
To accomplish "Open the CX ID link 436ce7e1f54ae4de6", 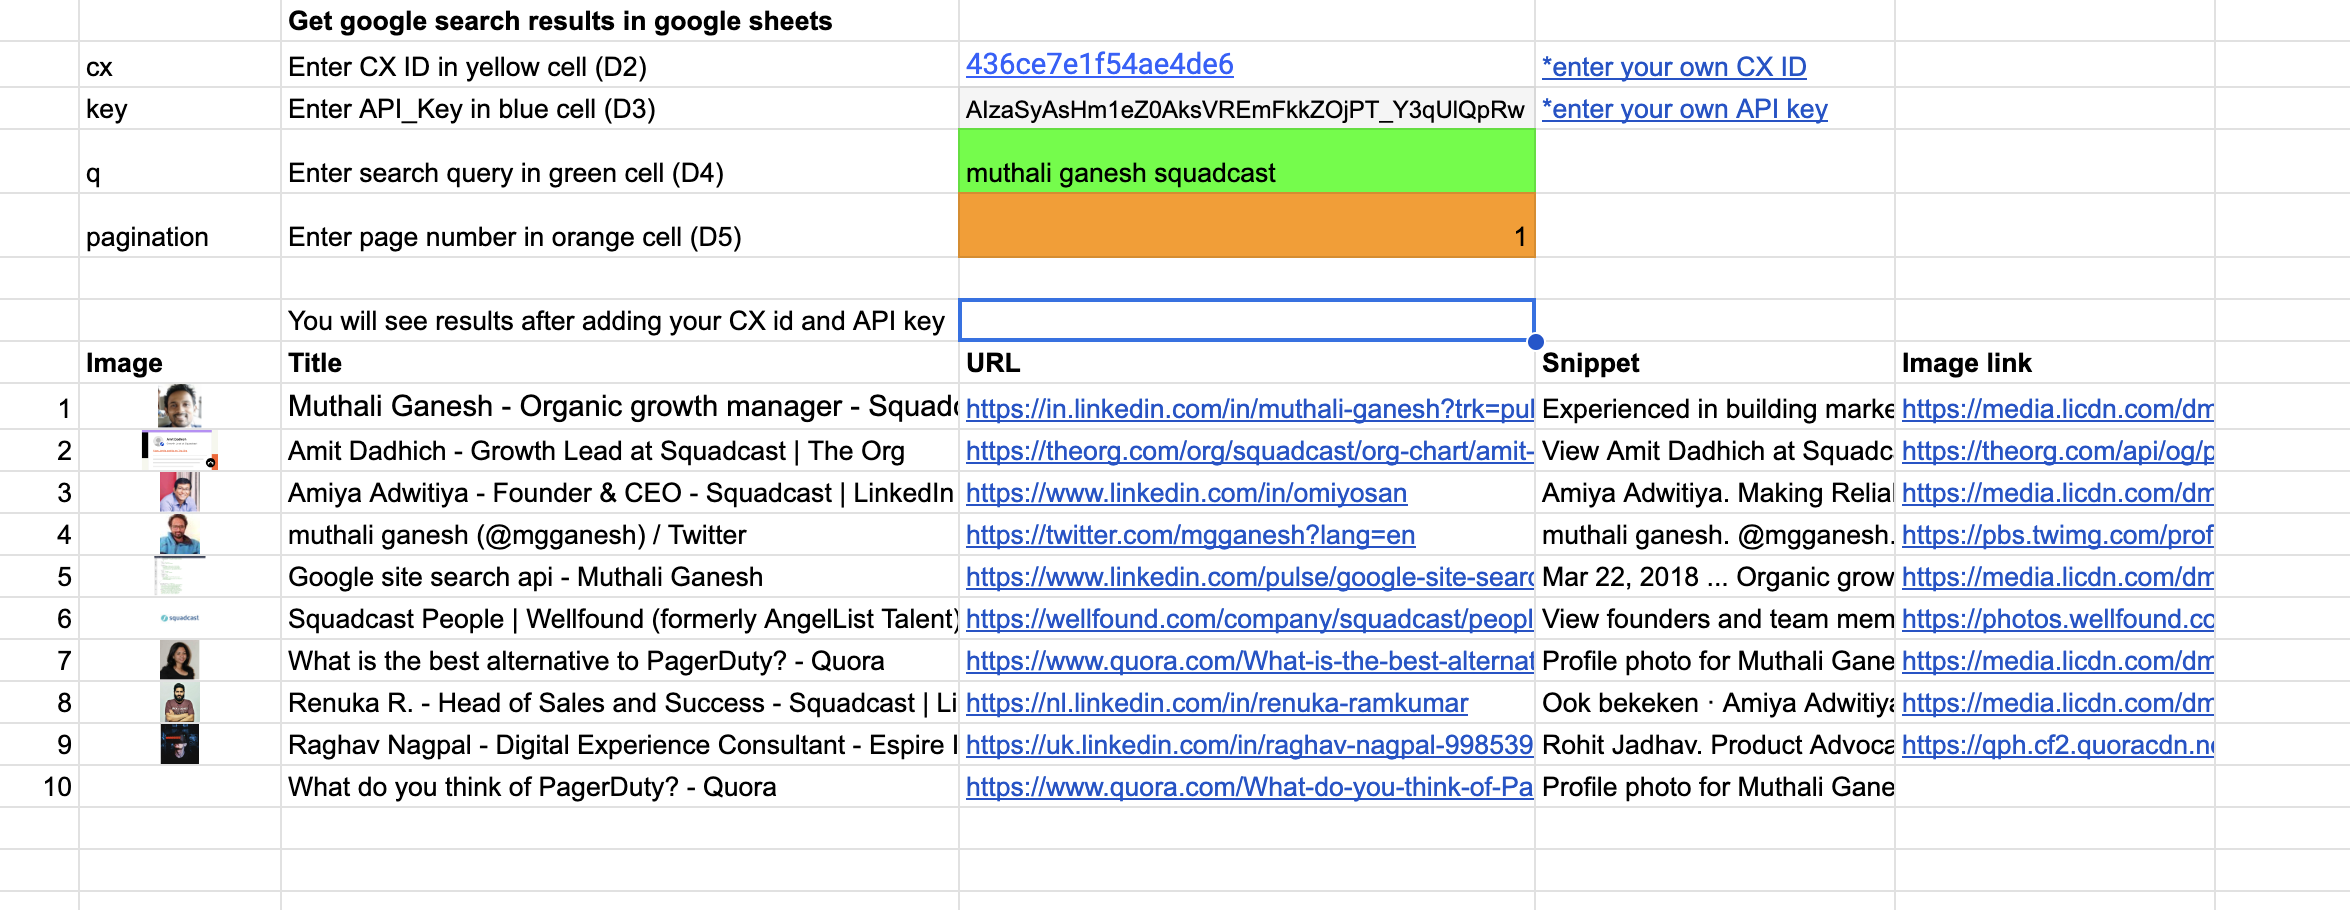I will 1099,64.
